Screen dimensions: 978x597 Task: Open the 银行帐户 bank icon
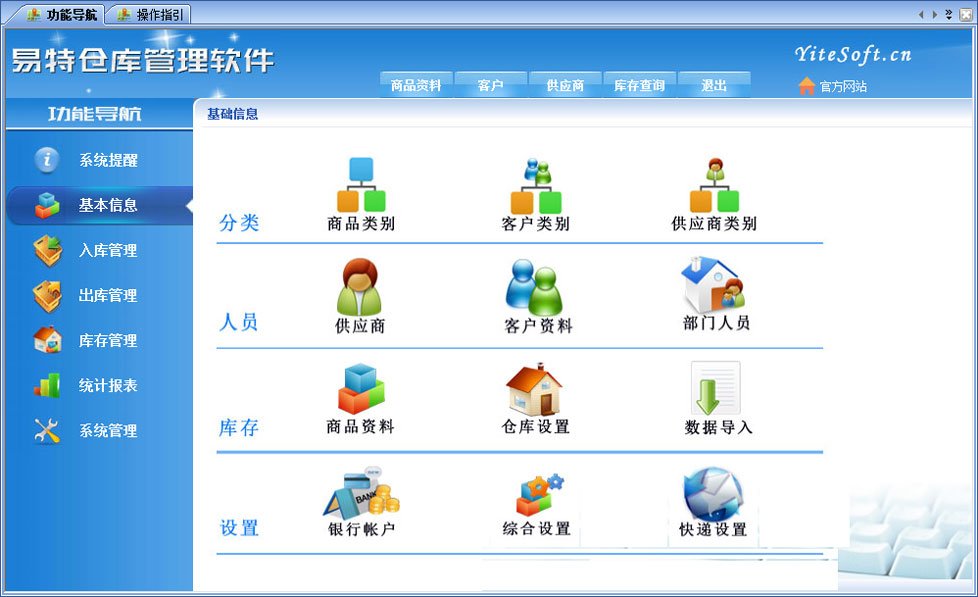(361, 492)
